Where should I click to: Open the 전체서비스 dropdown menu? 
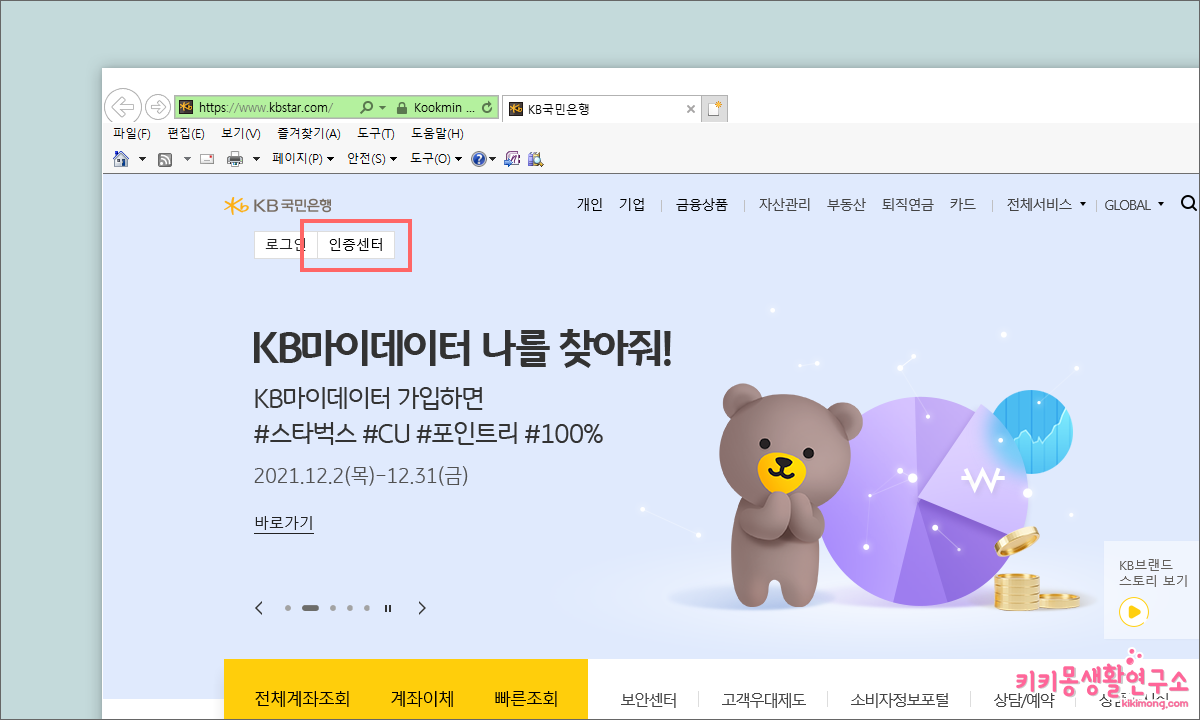(1046, 204)
